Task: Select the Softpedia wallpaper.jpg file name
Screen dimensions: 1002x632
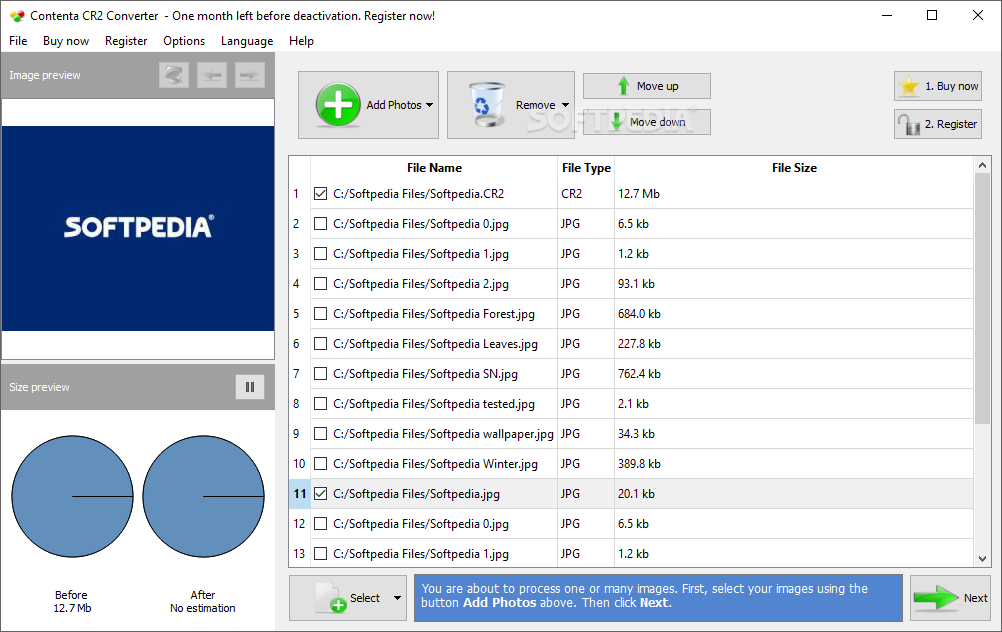Action: [443, 434]
